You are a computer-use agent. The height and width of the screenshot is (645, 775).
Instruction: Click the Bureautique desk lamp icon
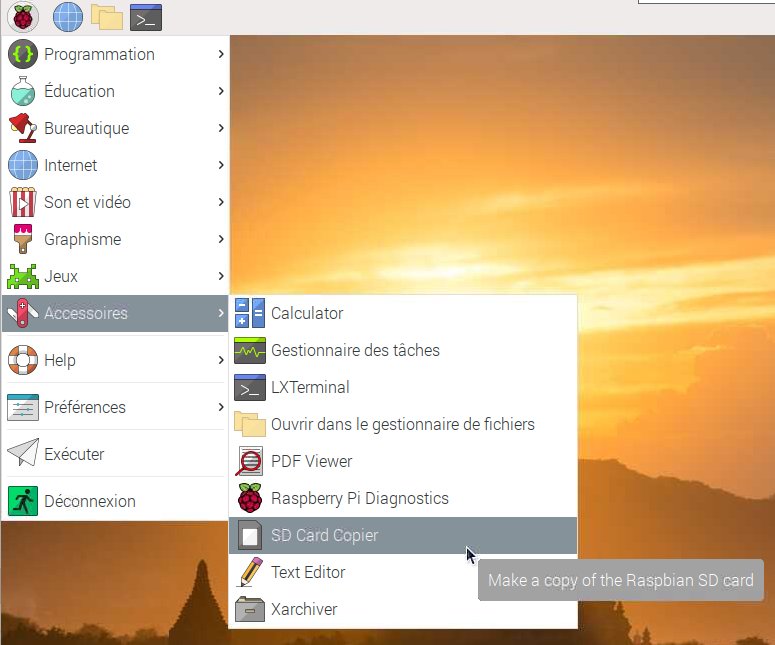(x=23, y=128)
